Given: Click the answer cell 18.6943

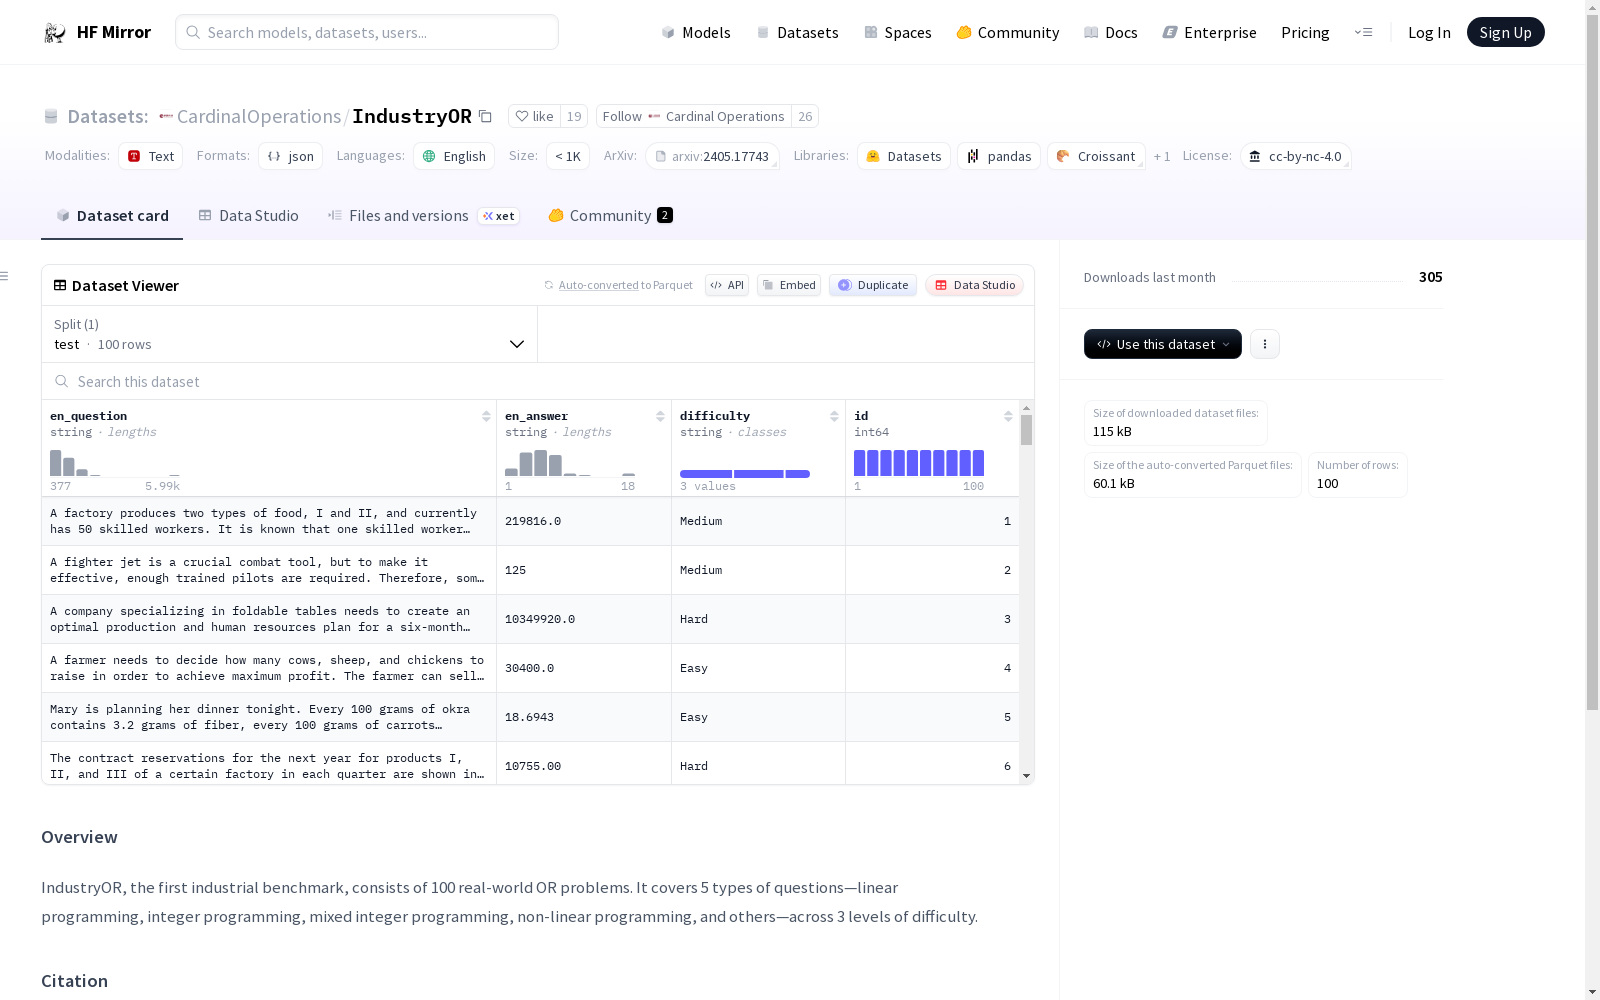Looking at the screenshot, I should click(x=584, y=717).
